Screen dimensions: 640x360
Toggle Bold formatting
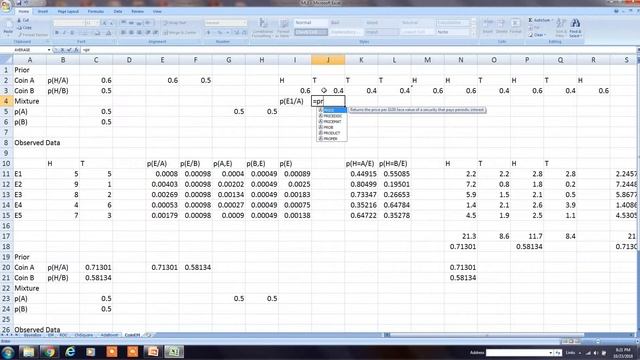tap(57, 33)
